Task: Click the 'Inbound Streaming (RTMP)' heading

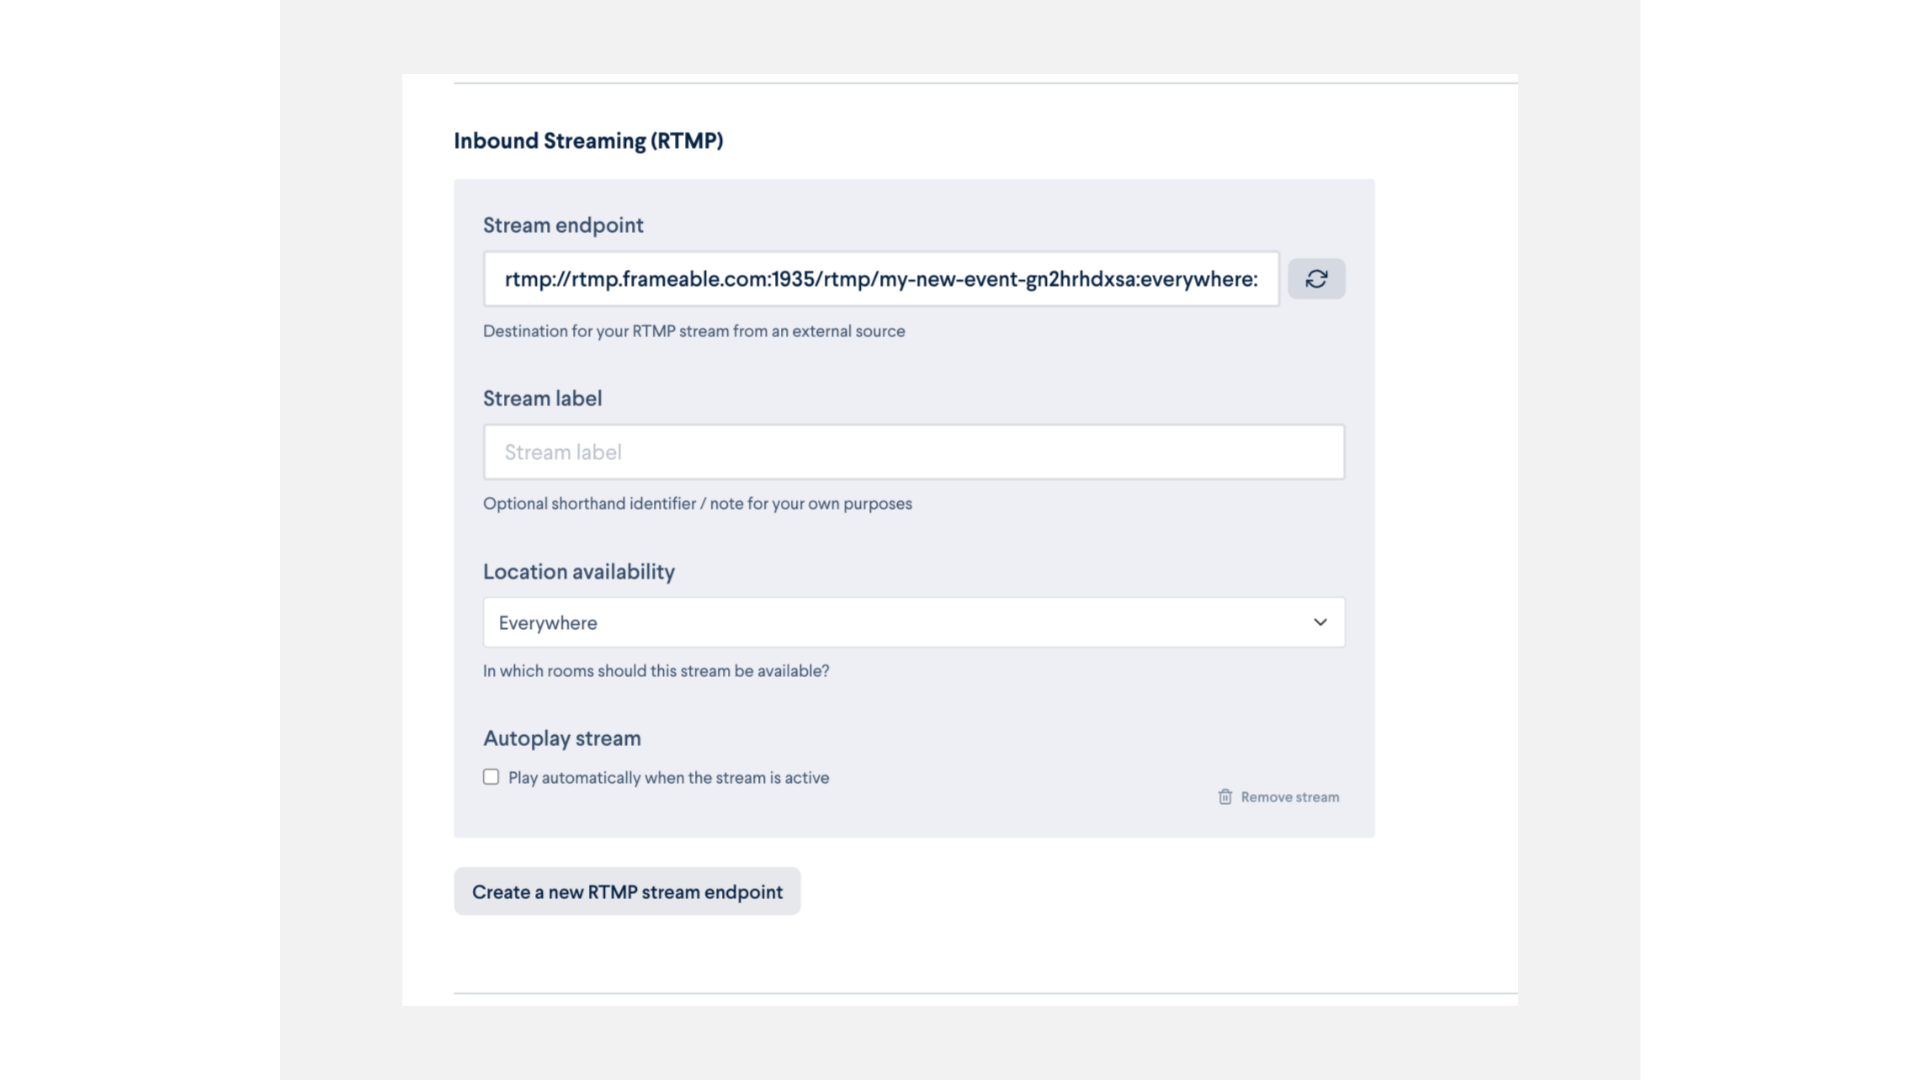Action: 588,141
